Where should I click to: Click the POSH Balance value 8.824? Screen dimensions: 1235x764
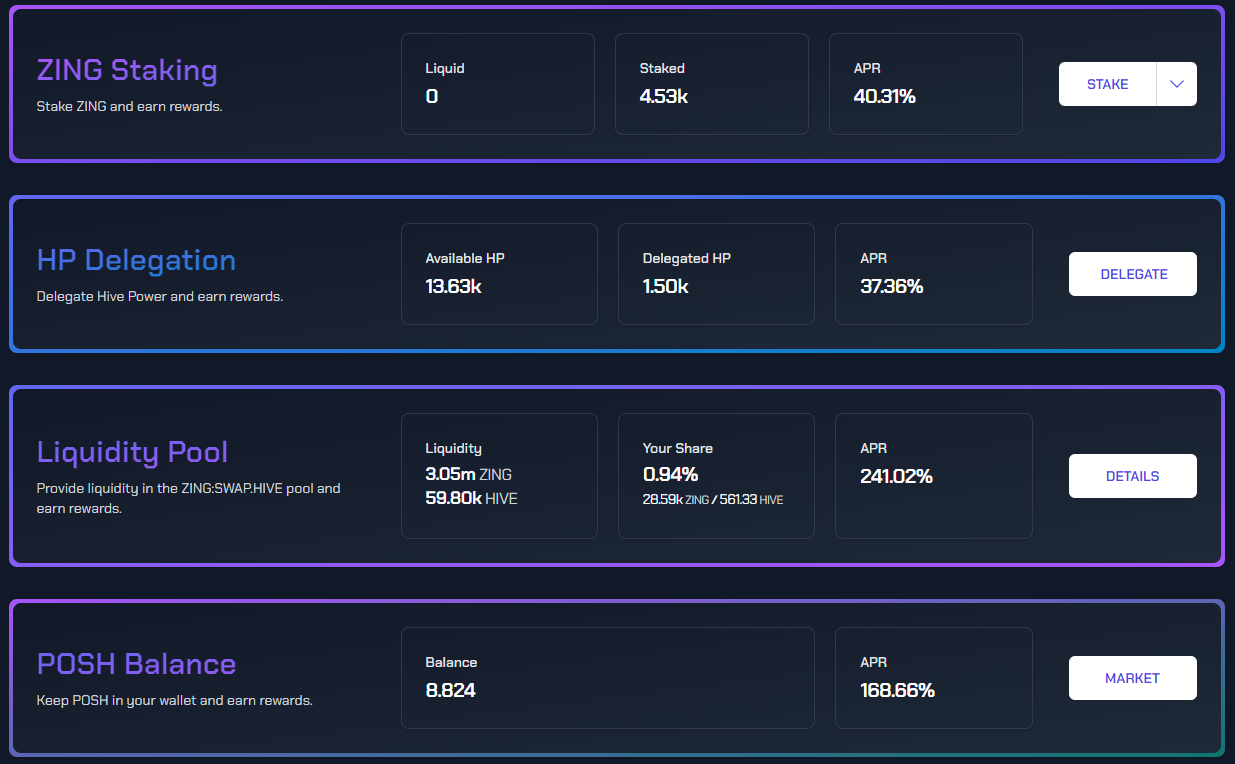(x=451, y=690)
